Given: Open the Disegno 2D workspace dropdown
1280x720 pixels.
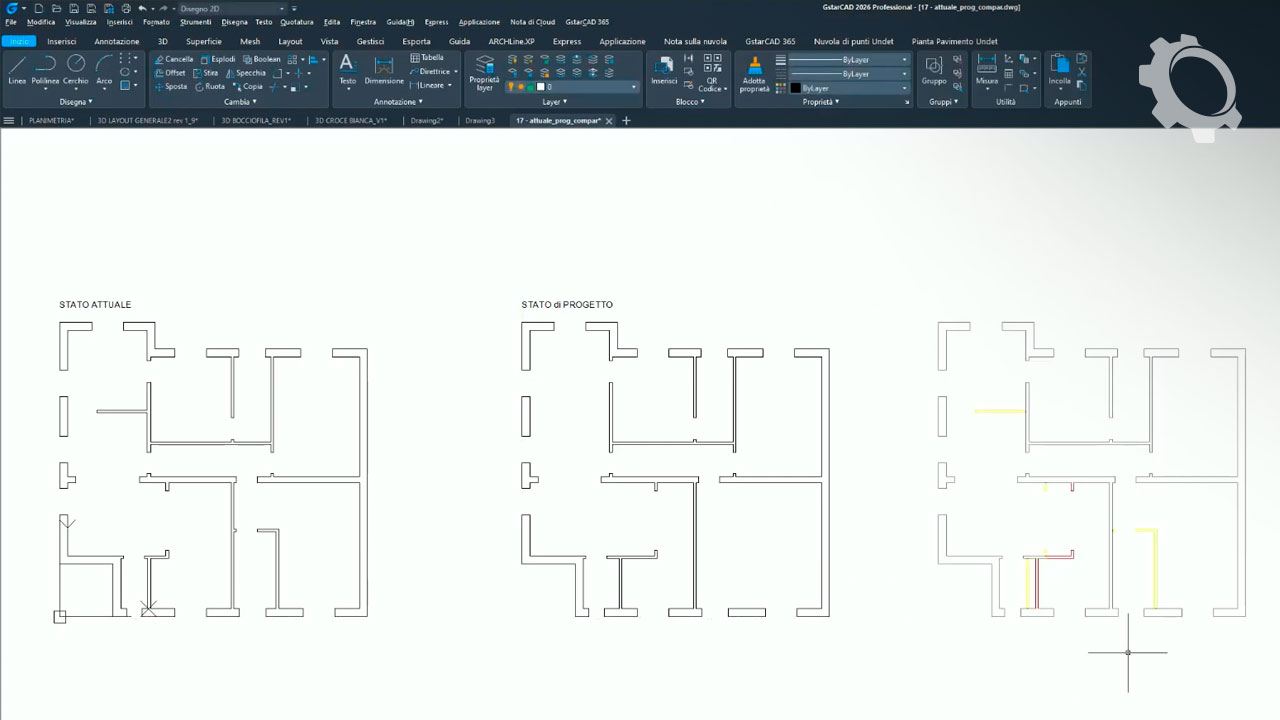Looking at the screenshot, I should [232, 8].
